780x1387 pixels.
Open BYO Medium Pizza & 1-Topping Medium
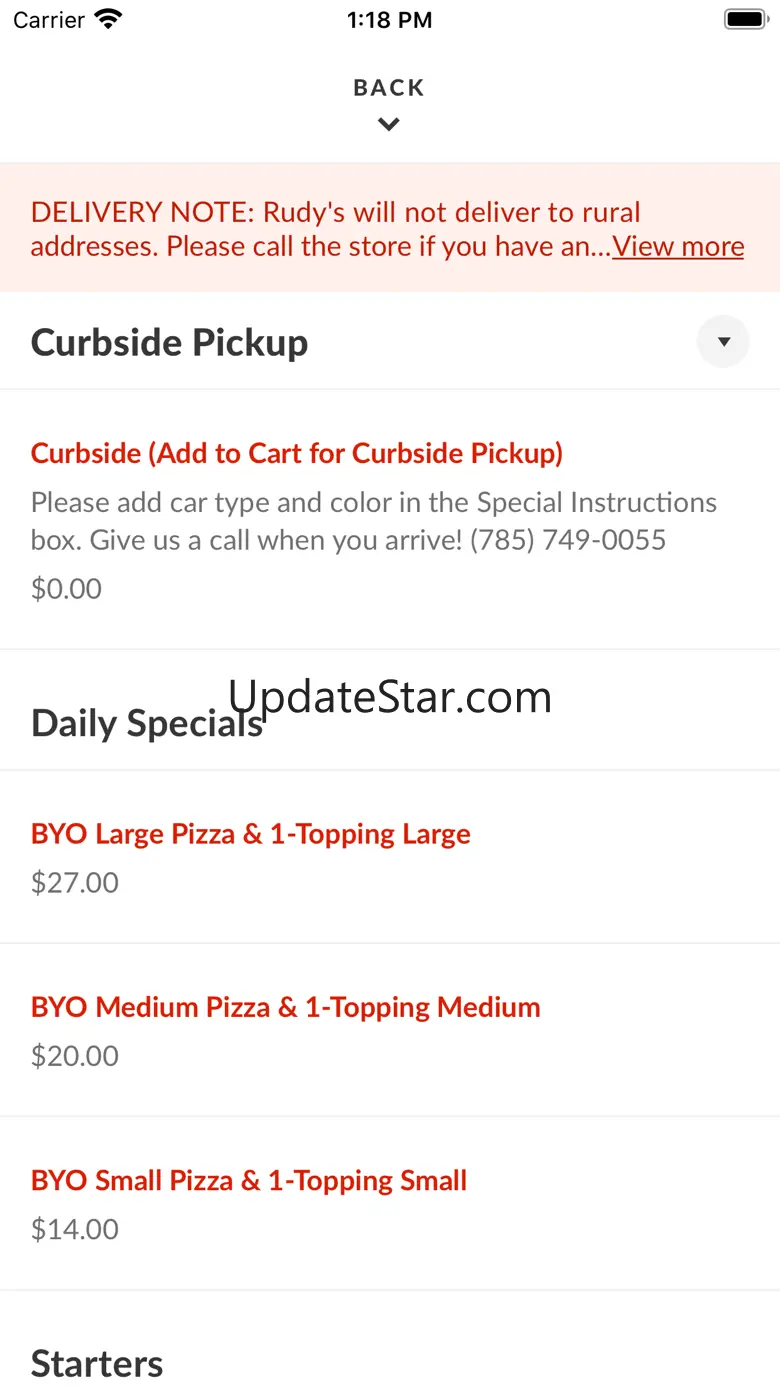pos(286,1007)
